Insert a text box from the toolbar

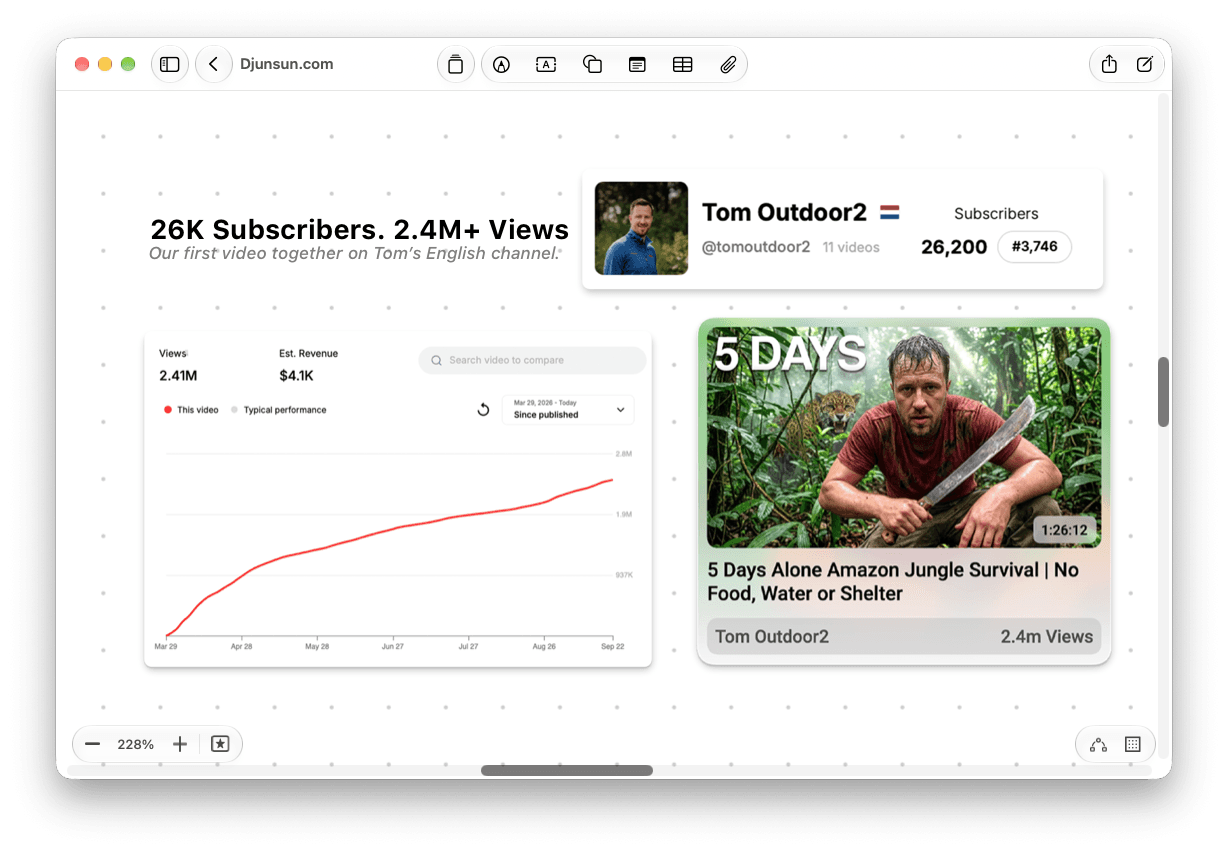click(546, 64)
